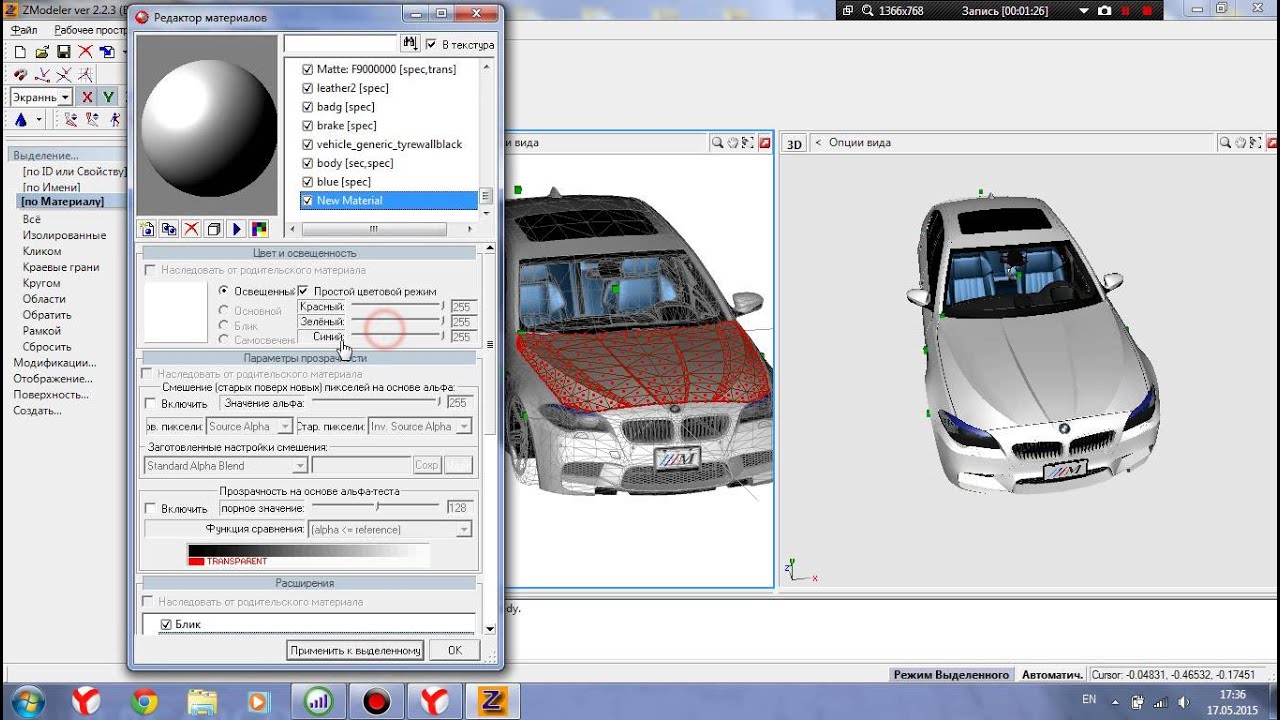Open the '(alpha <= reference)' comparison dropdown
This screenshot has width=1280, height=720.
coord(390,529)
